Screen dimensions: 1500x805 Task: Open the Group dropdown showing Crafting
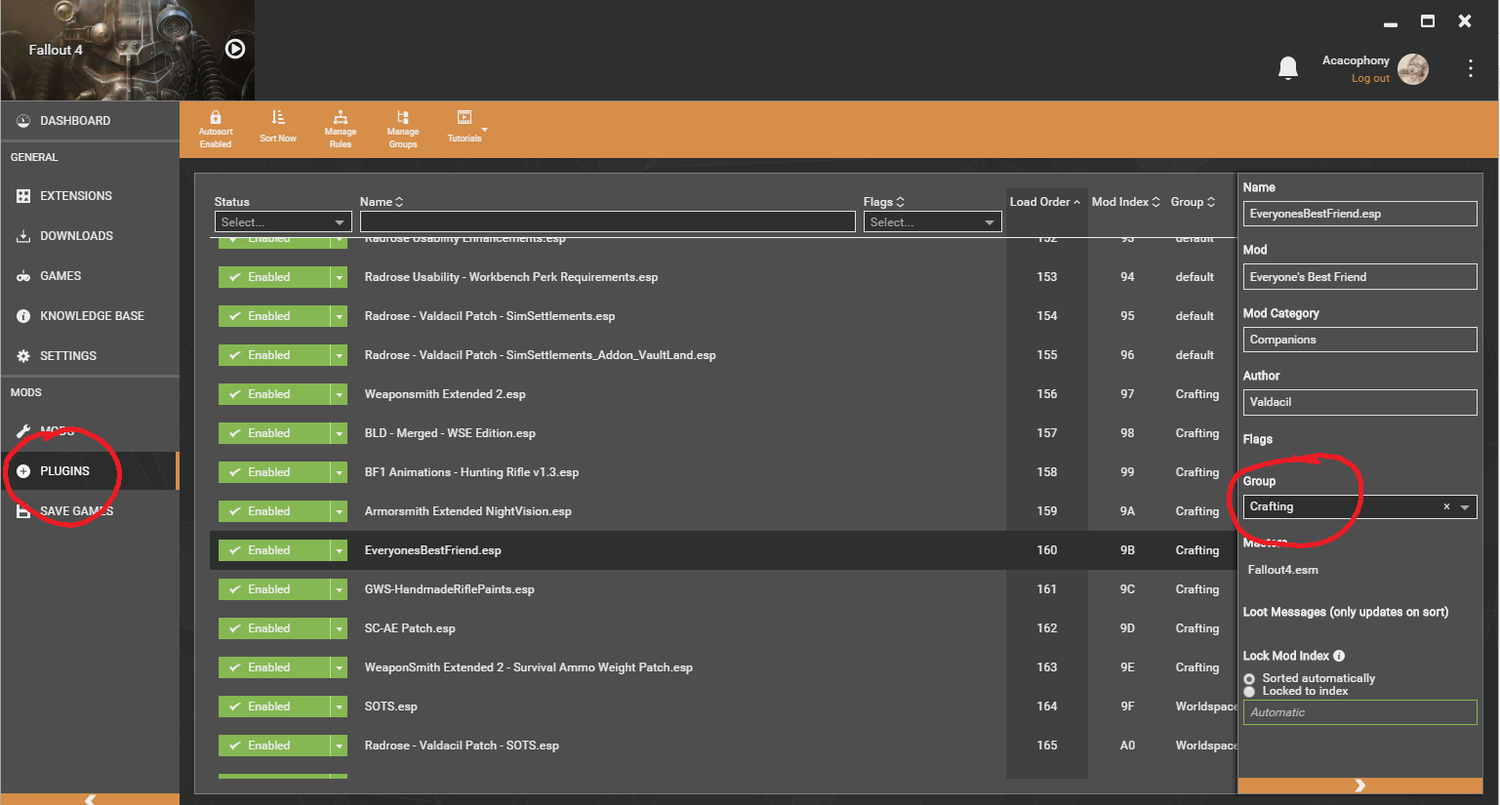coord(1466,507)
